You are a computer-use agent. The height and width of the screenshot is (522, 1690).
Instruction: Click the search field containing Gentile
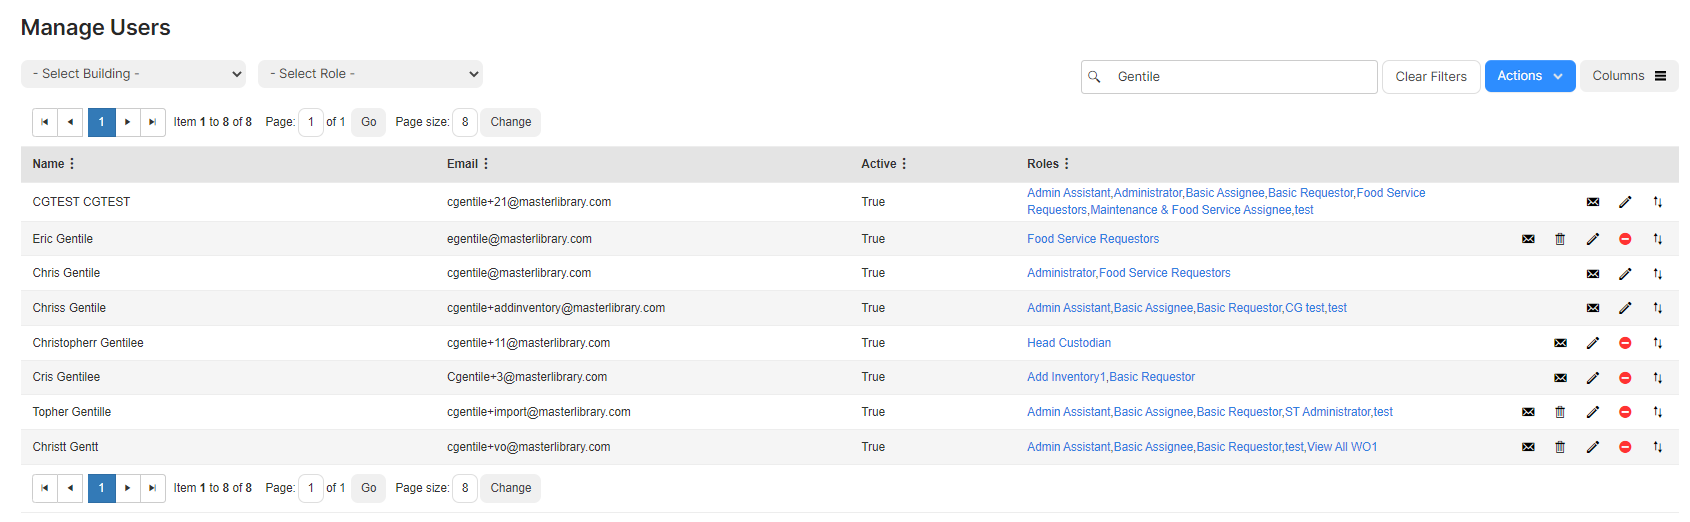point(1229,77)
